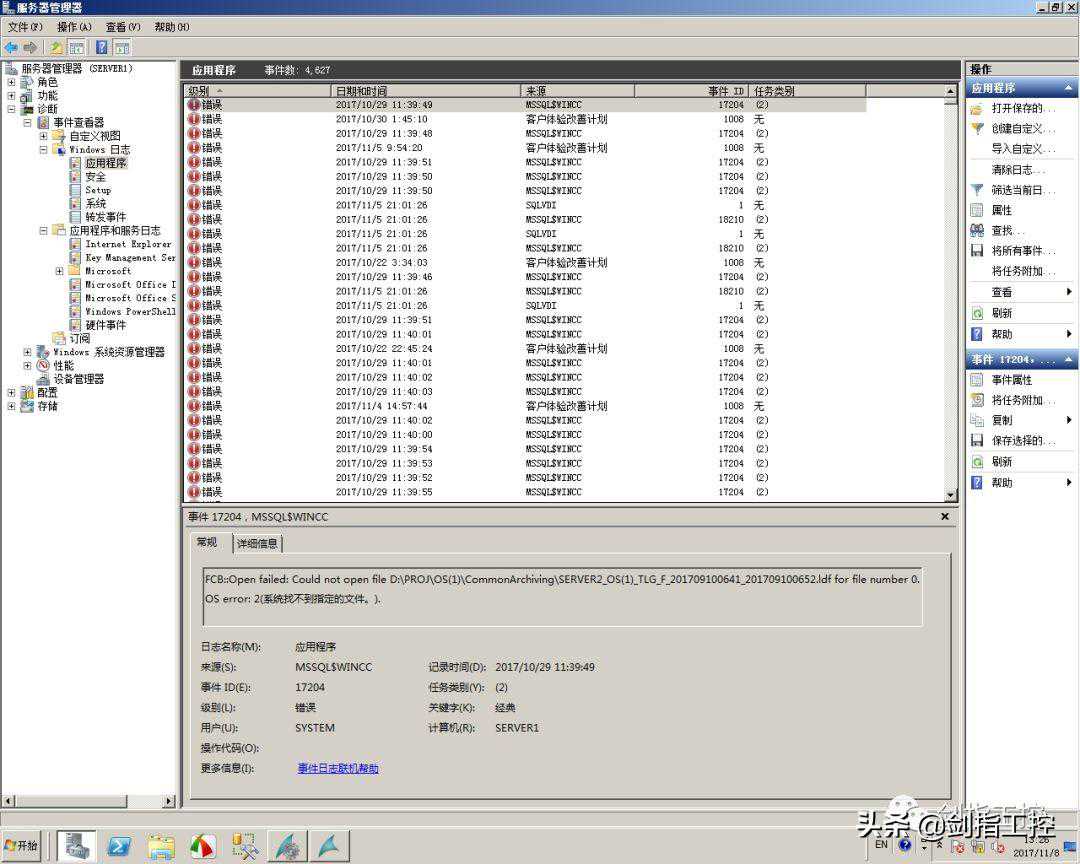This screenshot has width=1080, height=864.
Task: Click the floppy disk save all events icon
Action: (977, 251)
